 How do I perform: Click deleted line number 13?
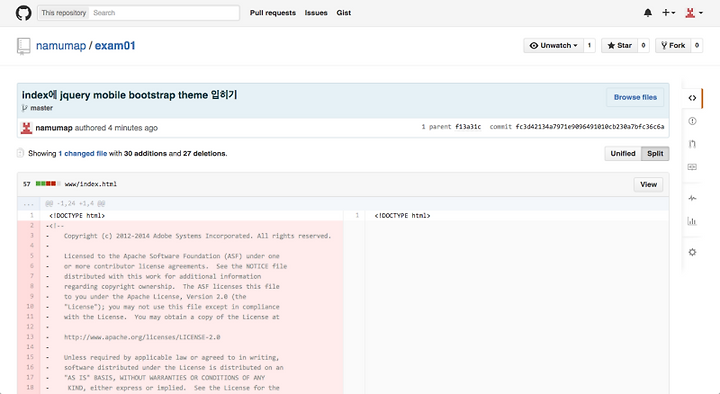[x=30, y=337]
